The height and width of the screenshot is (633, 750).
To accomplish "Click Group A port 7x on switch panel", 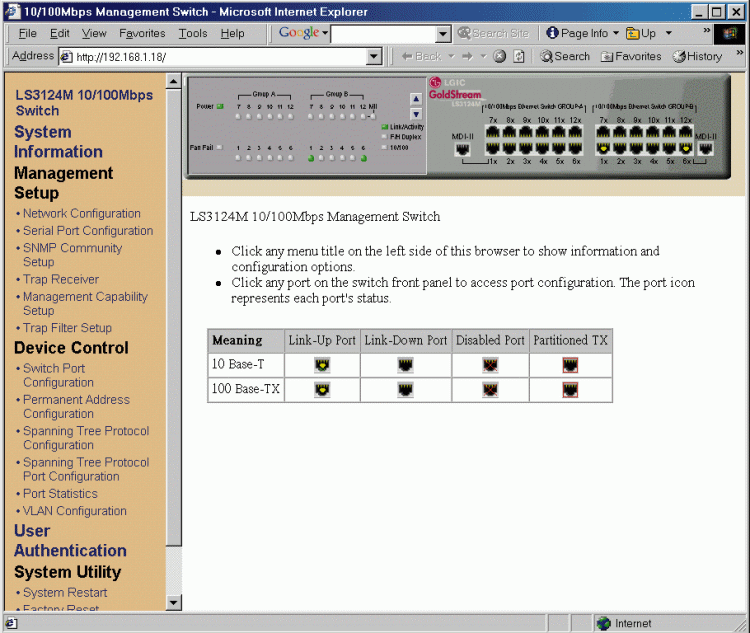I will [x=492, y=132].
